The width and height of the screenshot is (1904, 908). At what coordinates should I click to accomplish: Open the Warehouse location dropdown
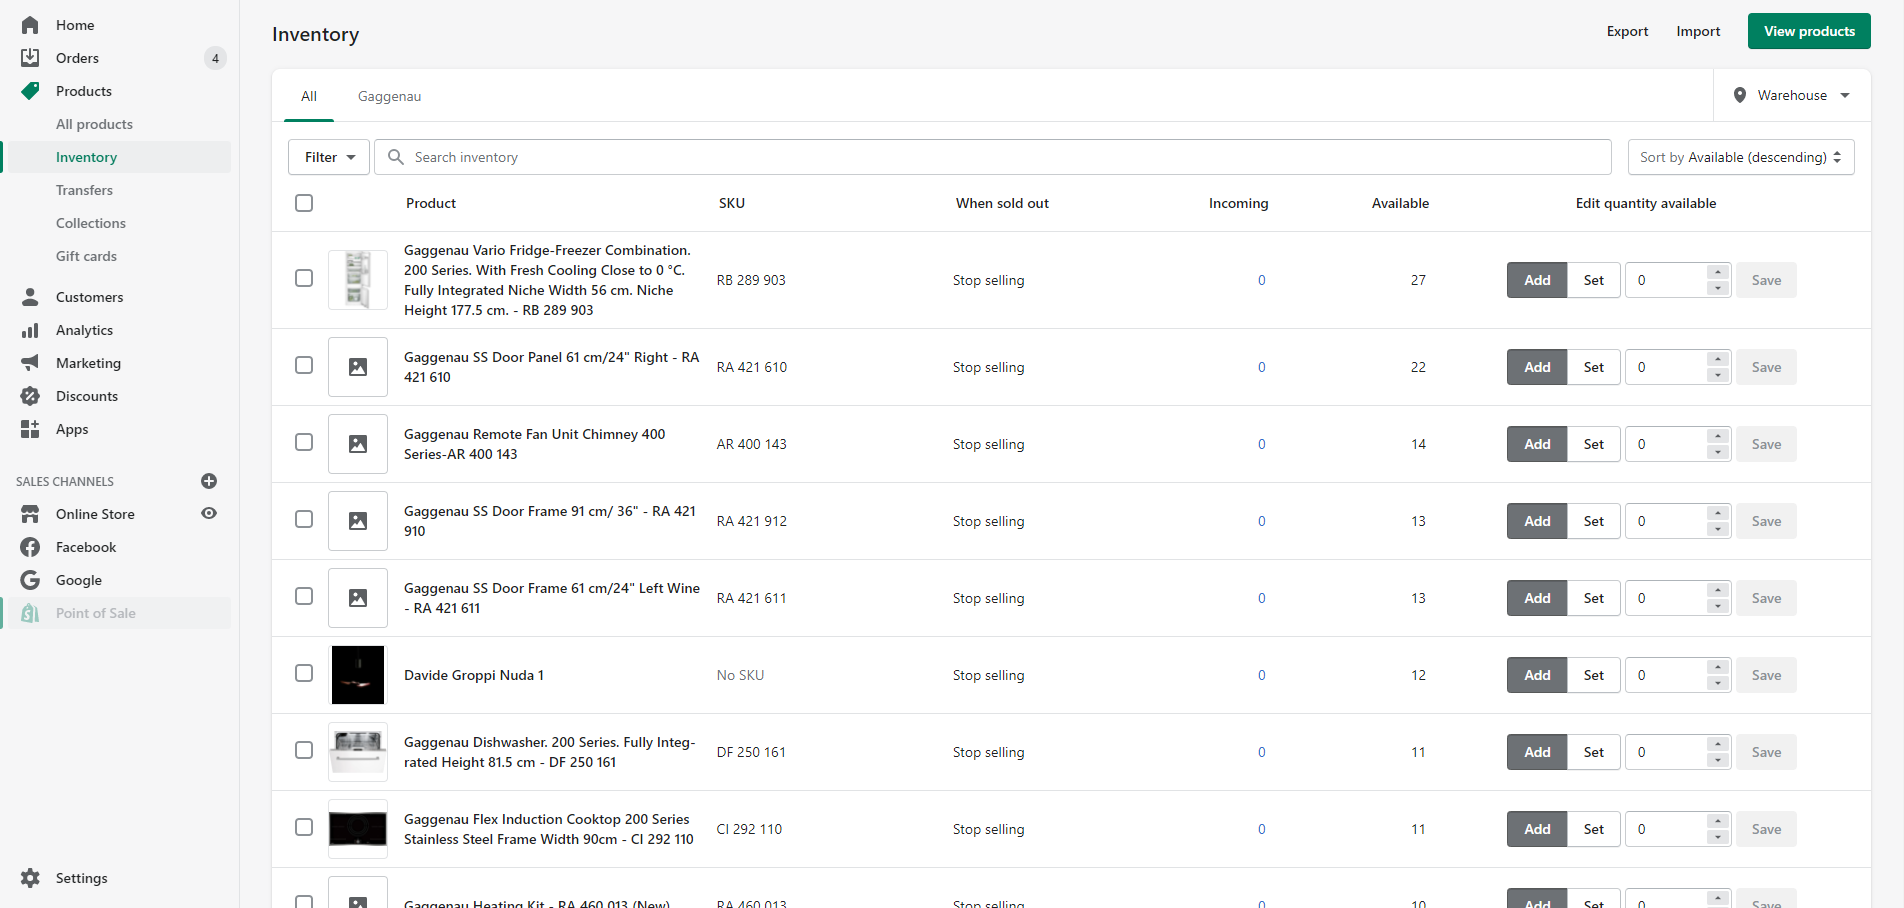(1792, 95)
